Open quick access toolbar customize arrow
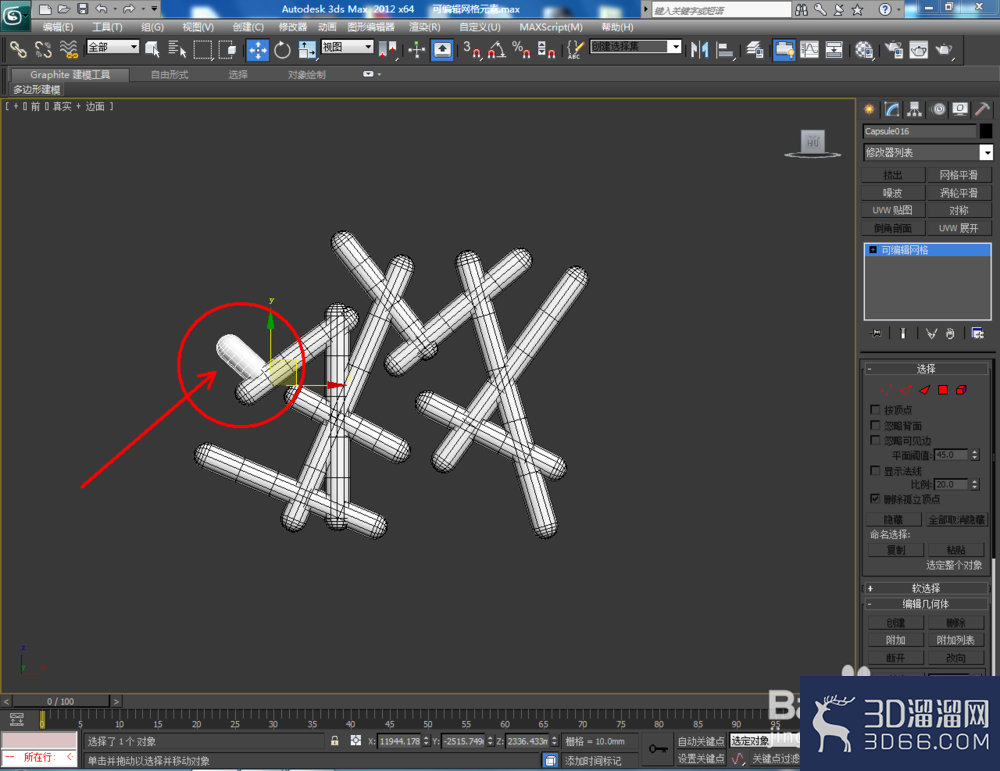The width and height of the screenshot is (1000, 771). [x=154, y=9]
